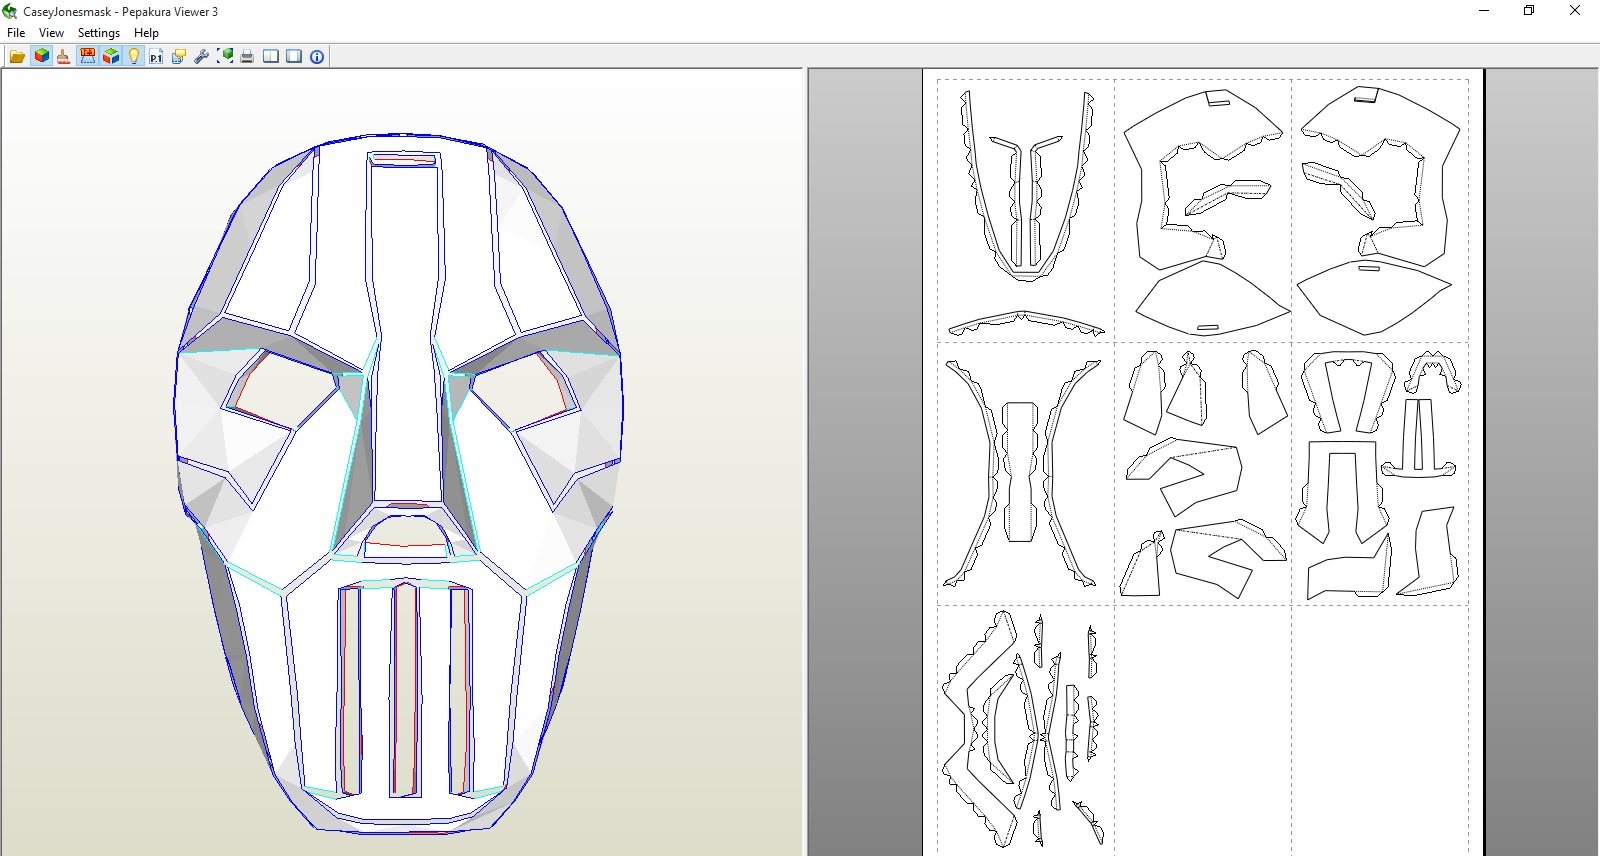Open the View menu
Image resolution: width=1600 pixels, height=856 pixels.
click(x=51, y=33)
